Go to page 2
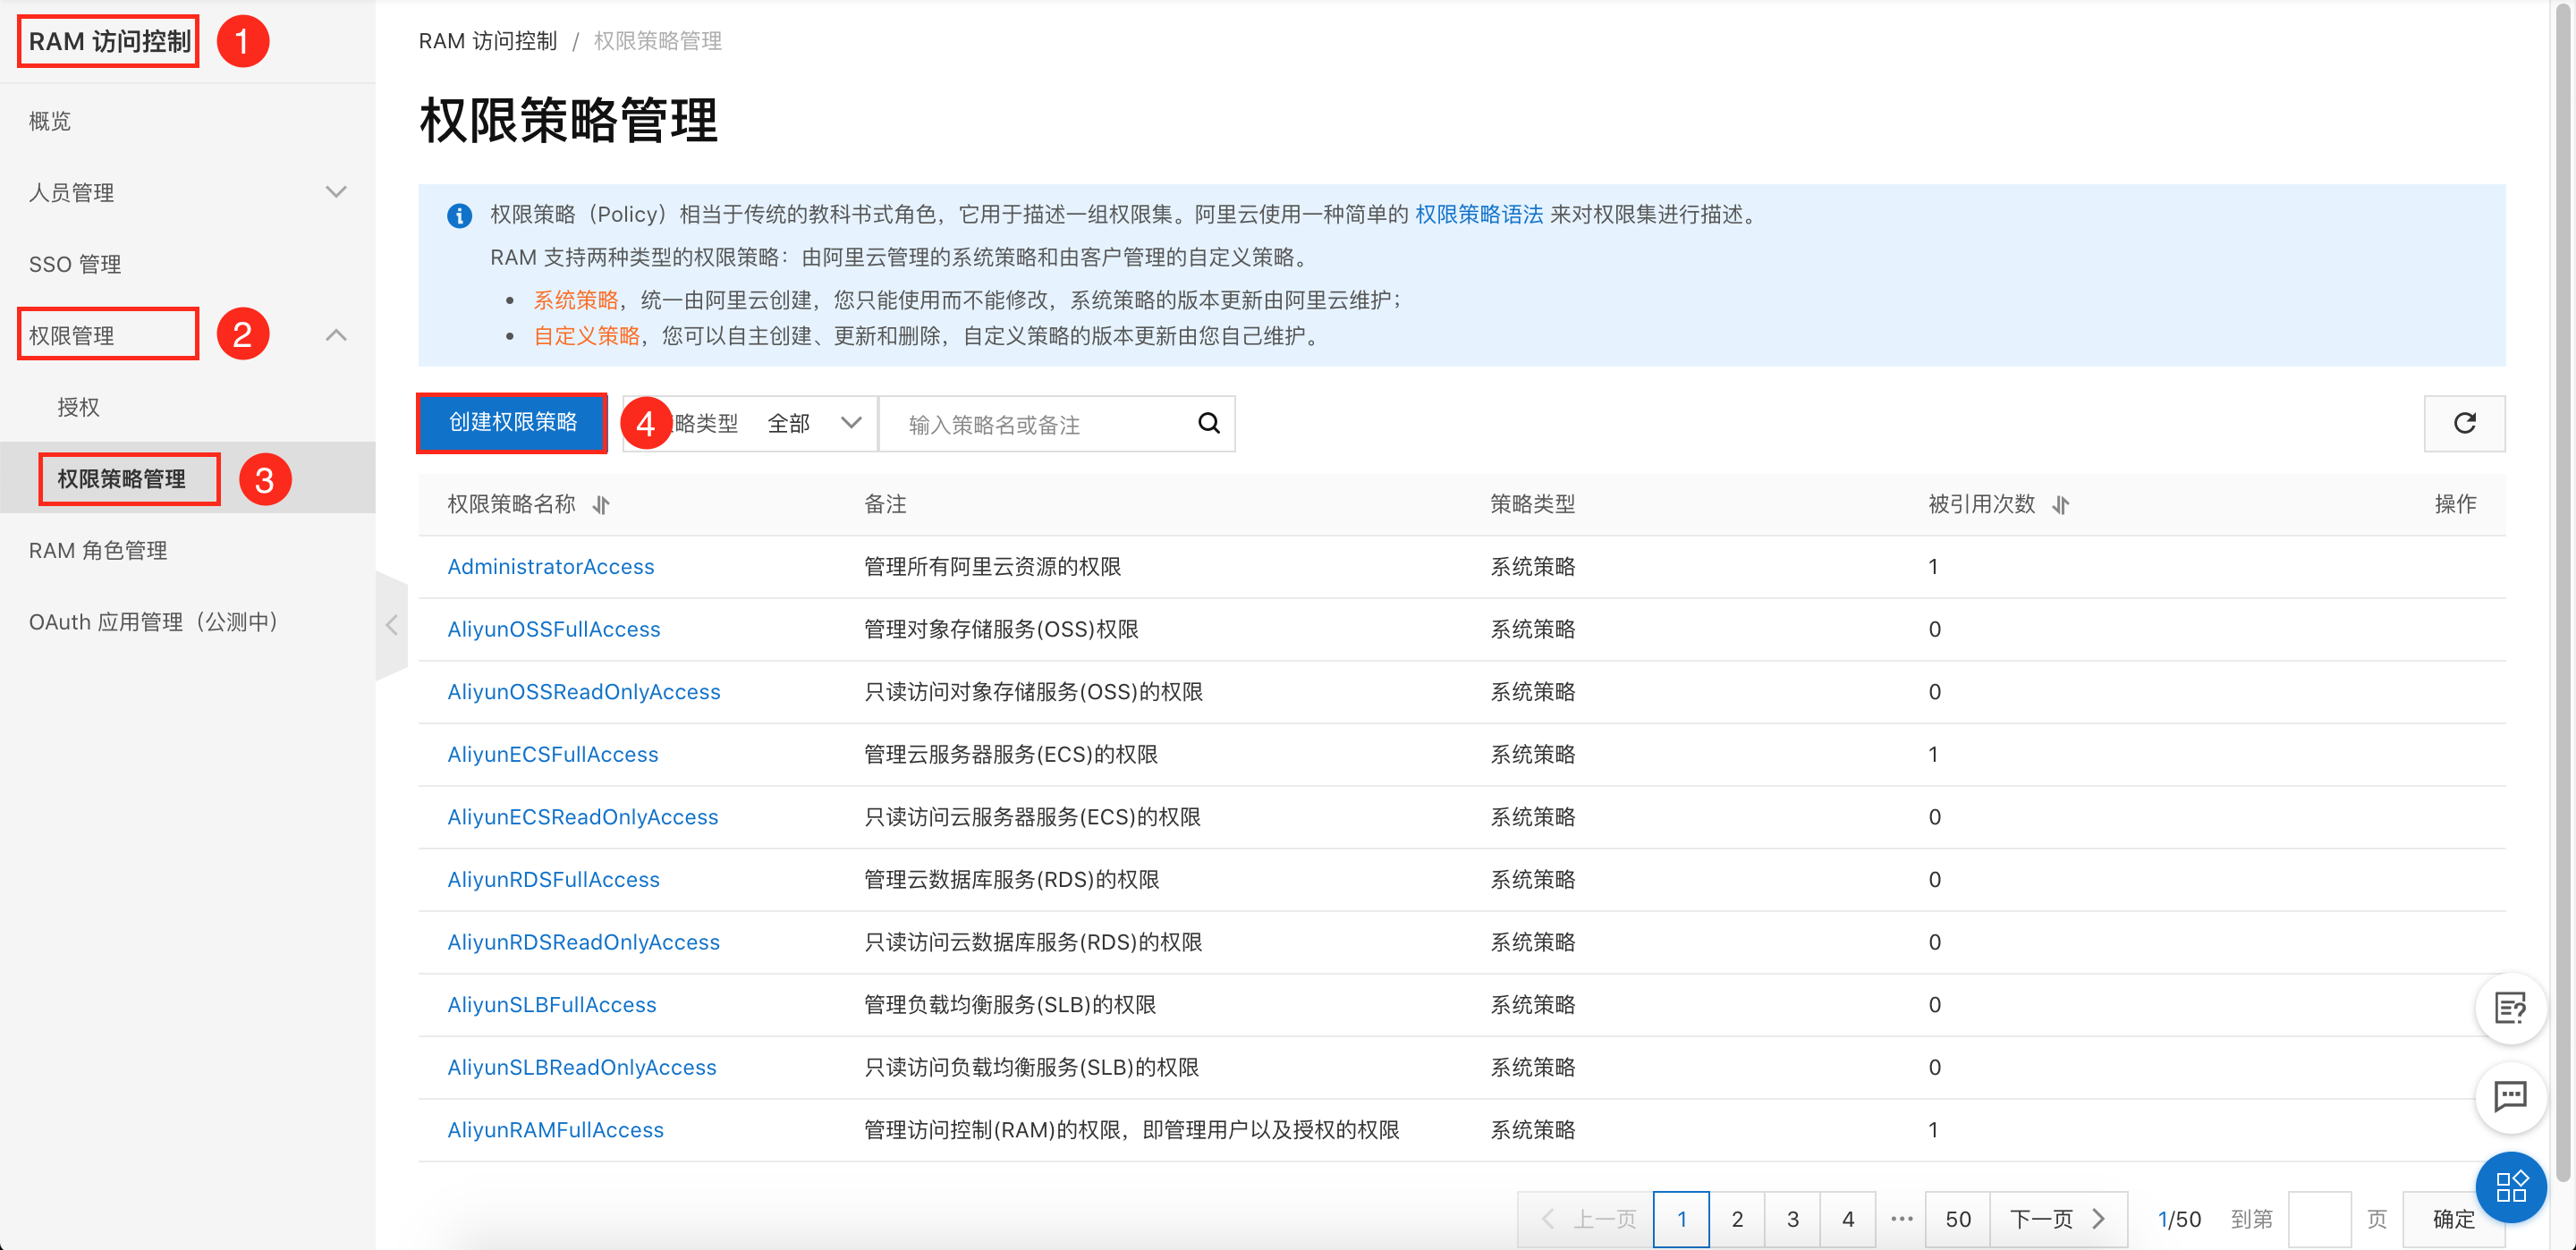The height and width of the screenshot is (1250, 2576). coord(1737,1219)
